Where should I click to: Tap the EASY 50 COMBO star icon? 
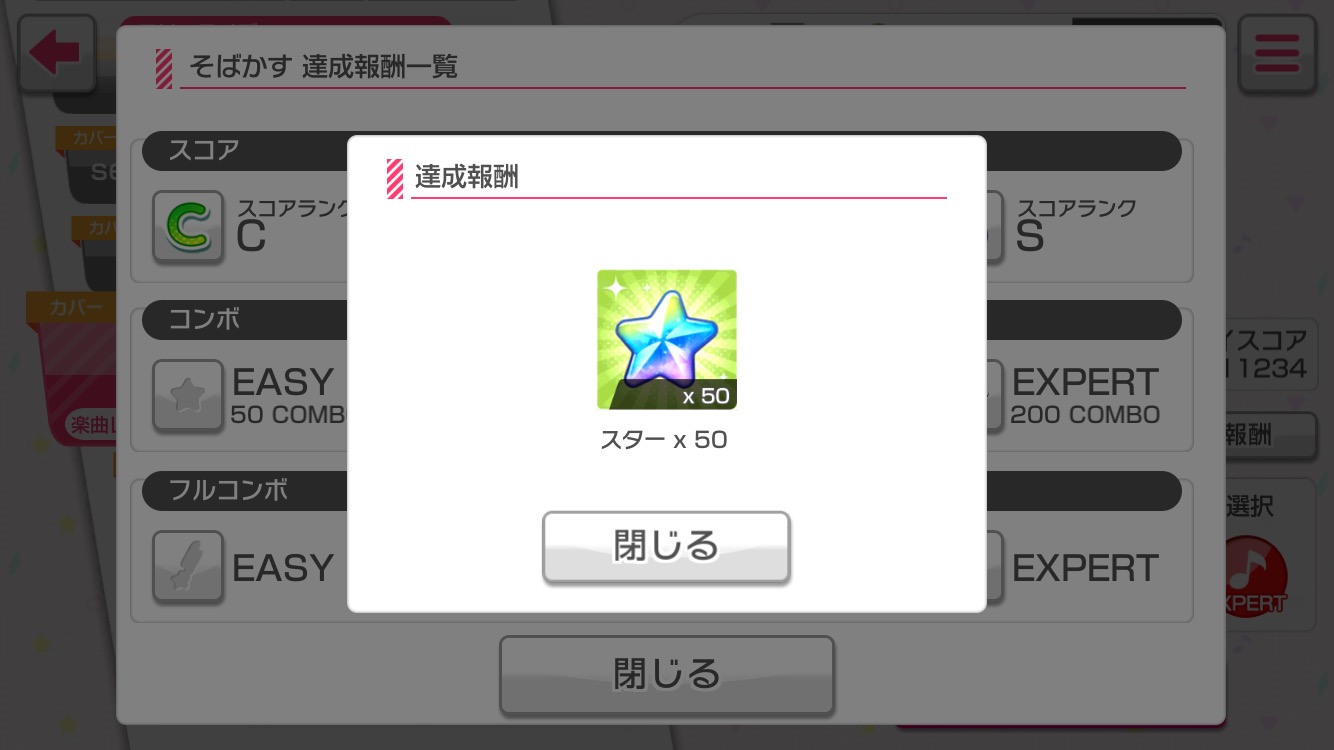[x=188, y=396]
